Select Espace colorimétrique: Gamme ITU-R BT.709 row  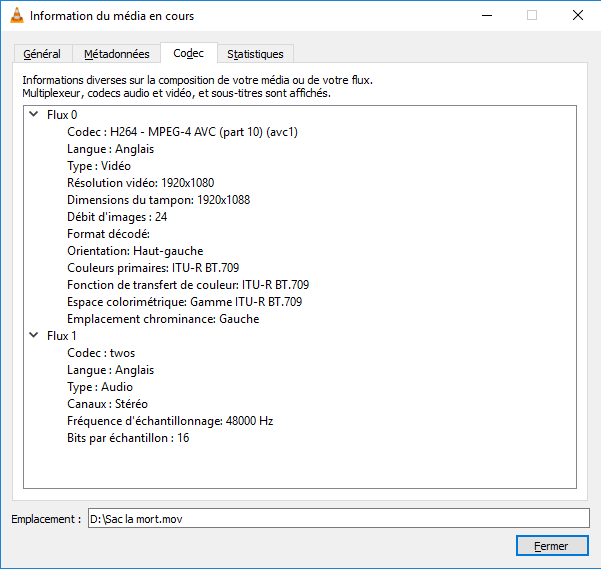coord(184,302)
